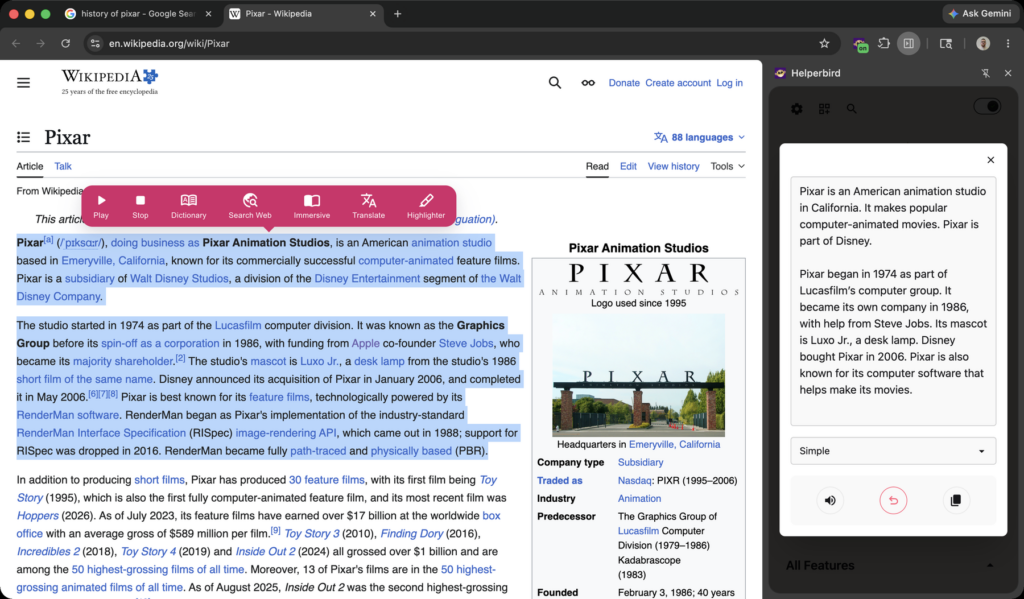Screen dimensions: 1024x599
Task: Click the Pixar headquarters photo thumbnail
Action: [638, 375]
